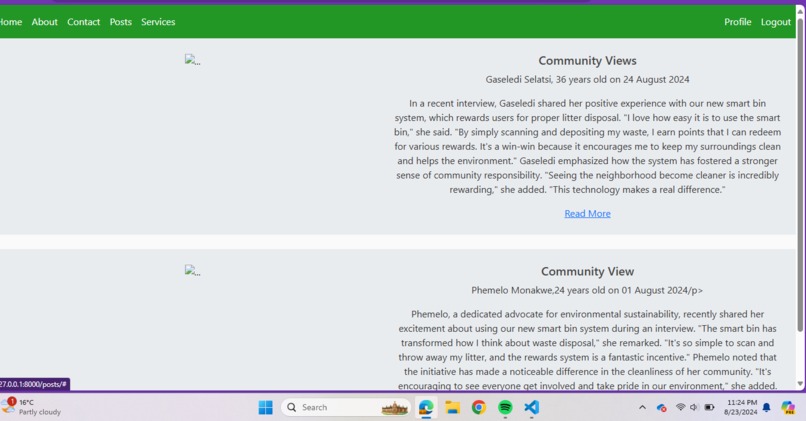The width and height of the screenshot is (806, 421).
Task: Click the Community Views heading
Action: pos(587,61)
